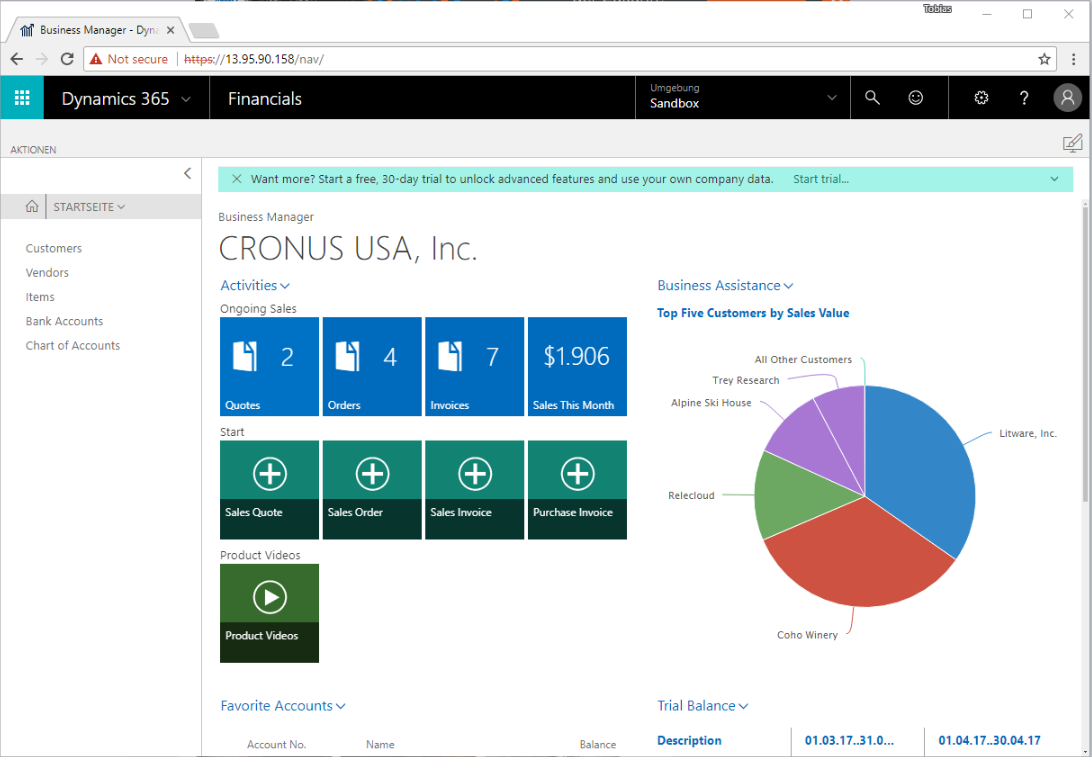Open the Invoices tile showing 7

tap(474, 366)
